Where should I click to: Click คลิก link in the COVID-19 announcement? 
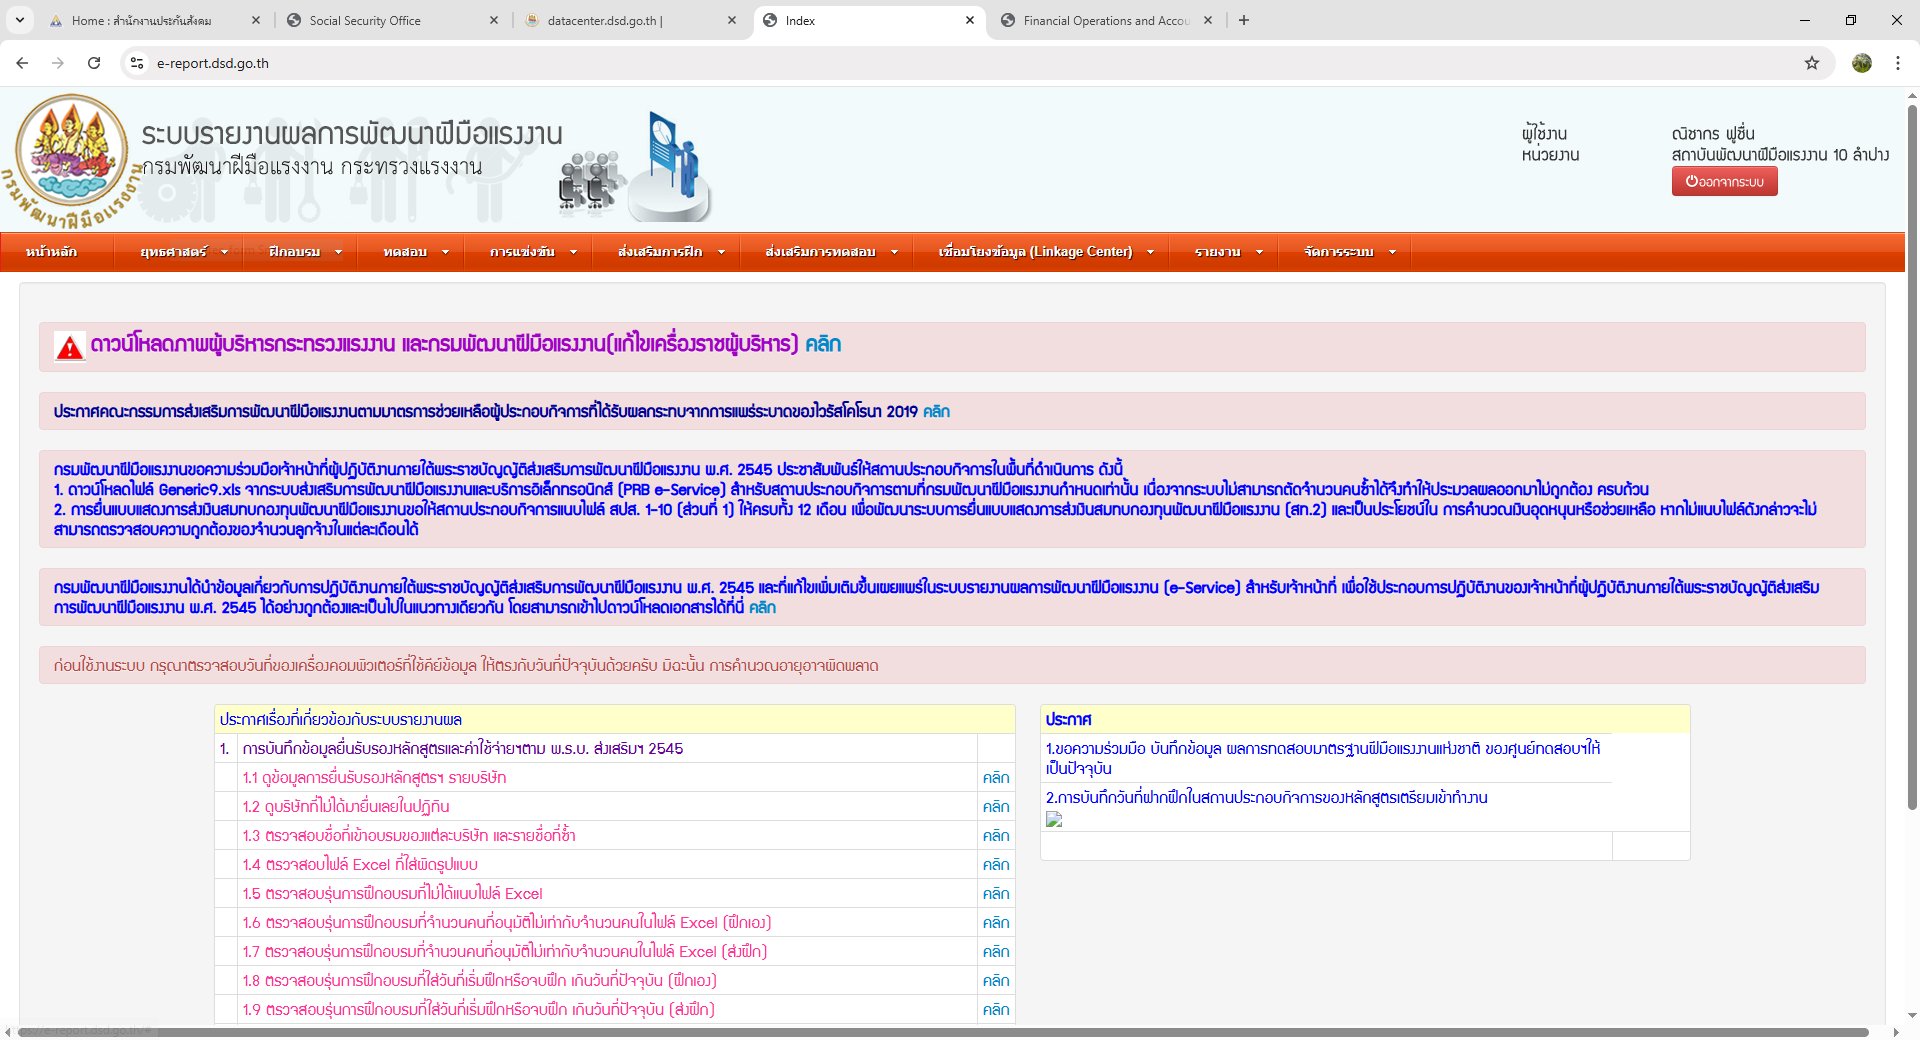tap(936, 412)
